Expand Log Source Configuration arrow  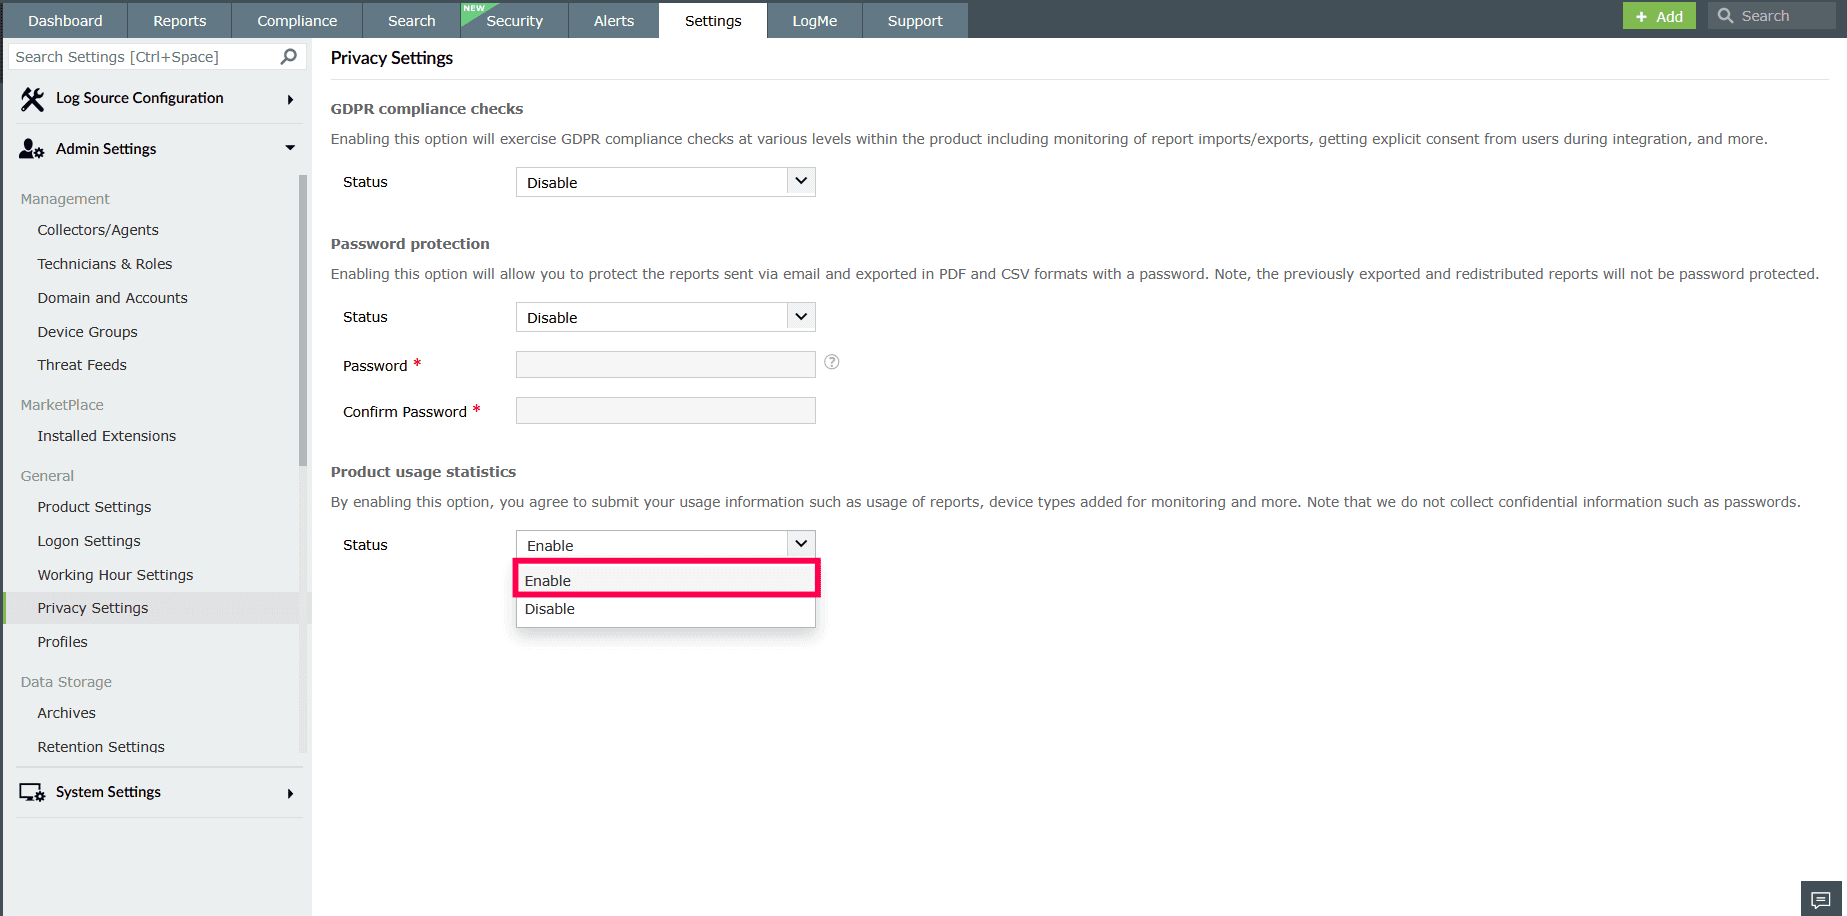(x=290, y=99)
